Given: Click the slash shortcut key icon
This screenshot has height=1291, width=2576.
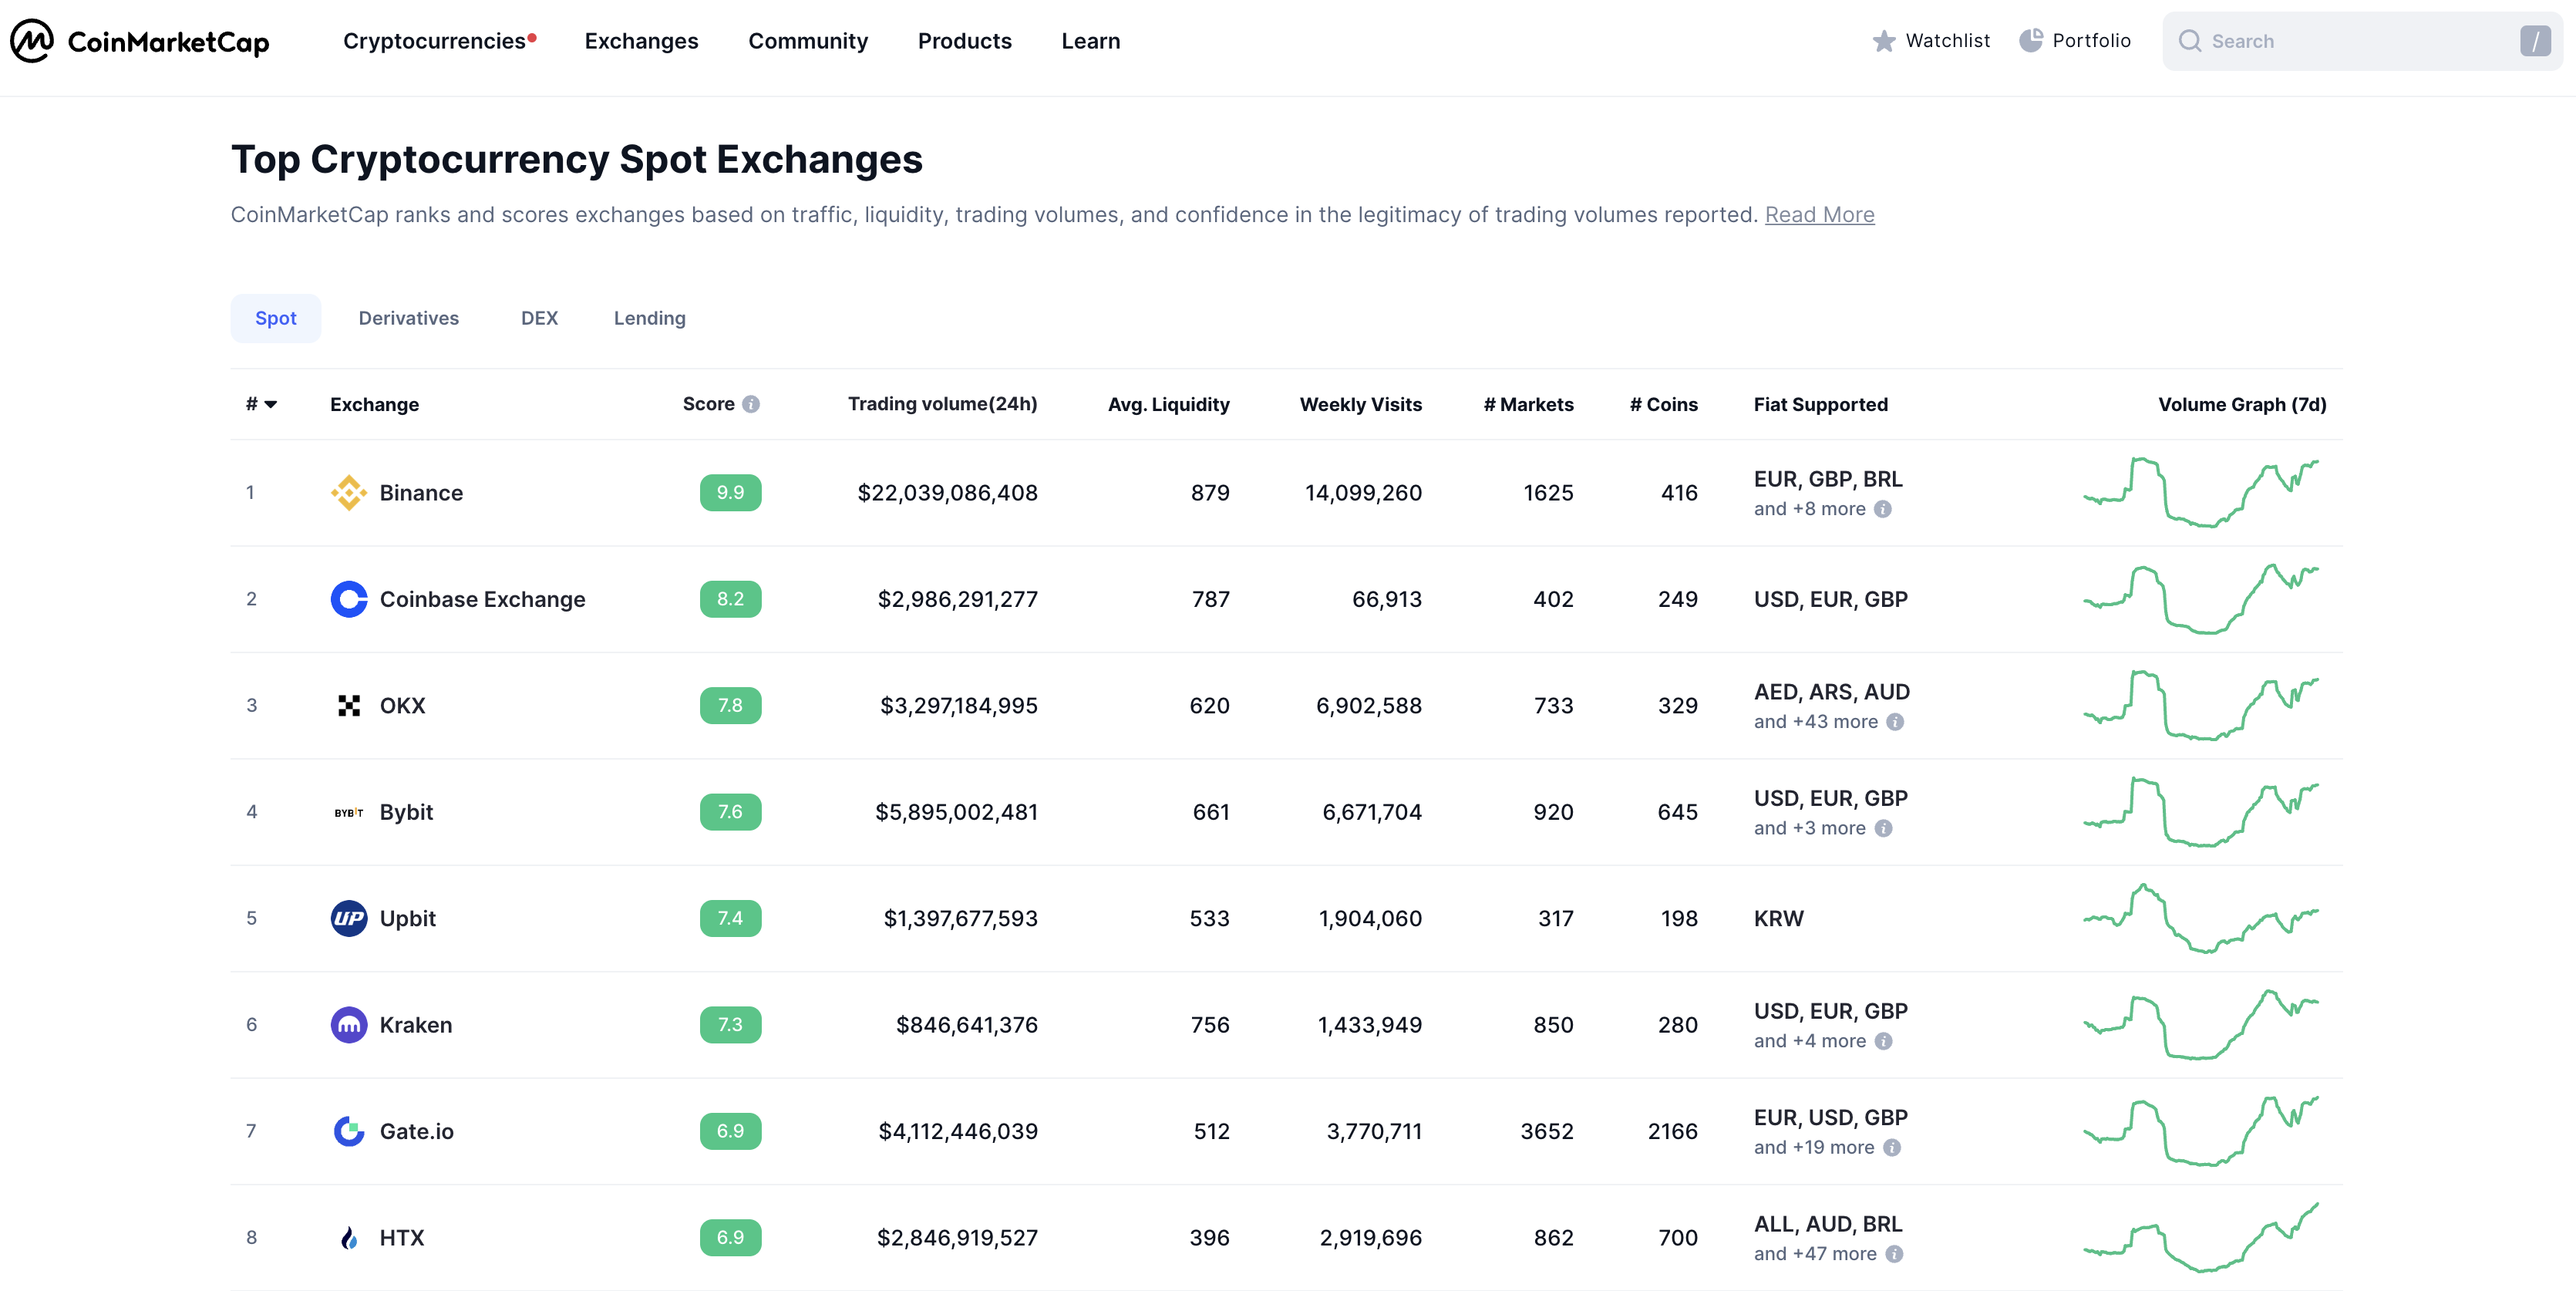Looking at the screenshot, I should (x=2535, y=41).
